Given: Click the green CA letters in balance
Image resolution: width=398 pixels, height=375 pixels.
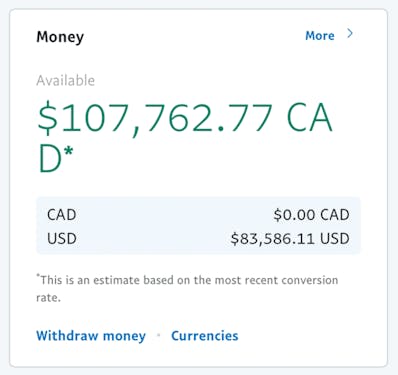Looking at the screenshot, I should (x=309, y=118).
